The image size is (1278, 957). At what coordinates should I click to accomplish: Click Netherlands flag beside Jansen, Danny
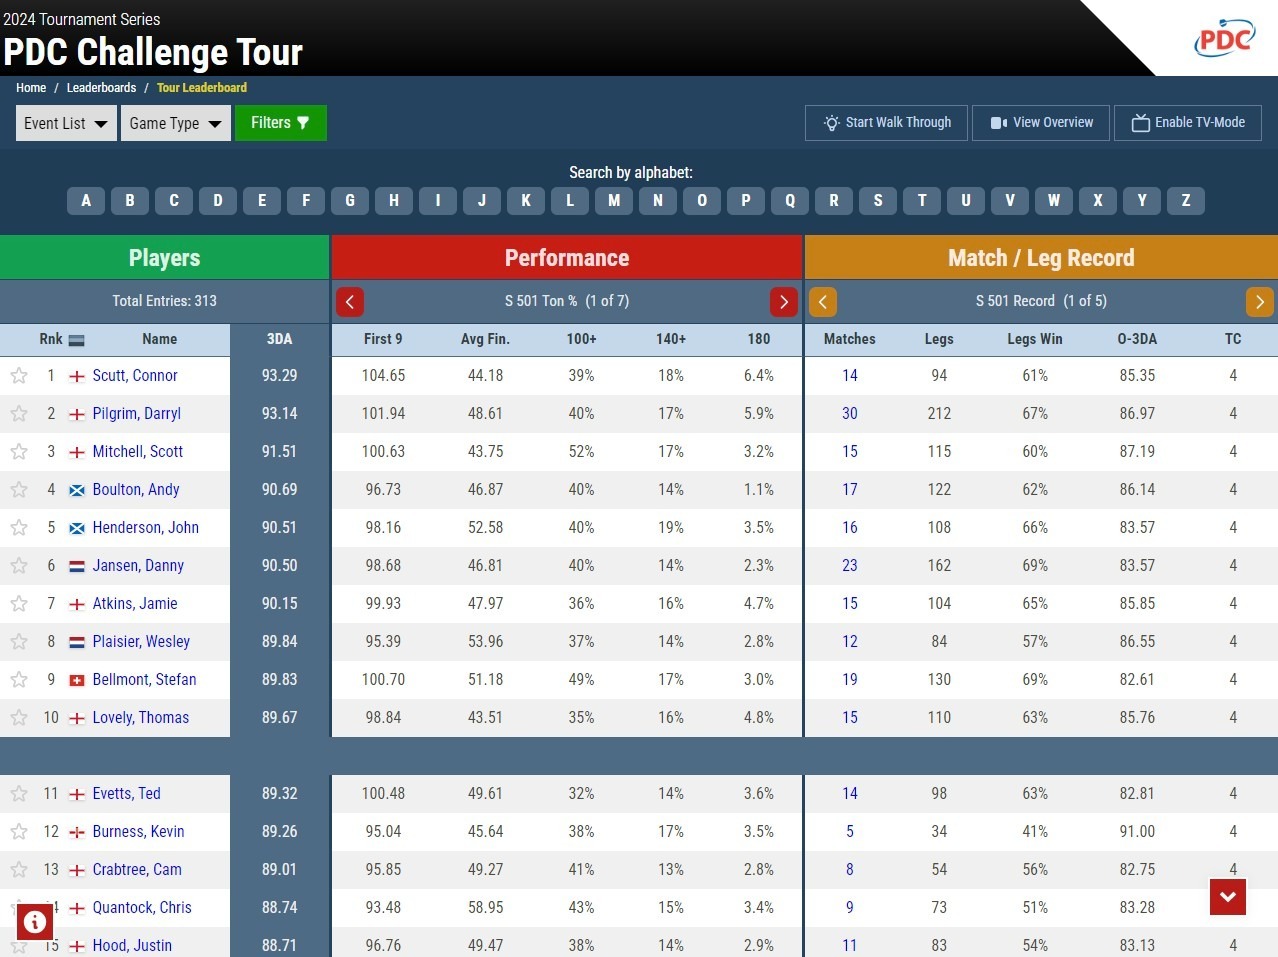[x=76, y=566]
